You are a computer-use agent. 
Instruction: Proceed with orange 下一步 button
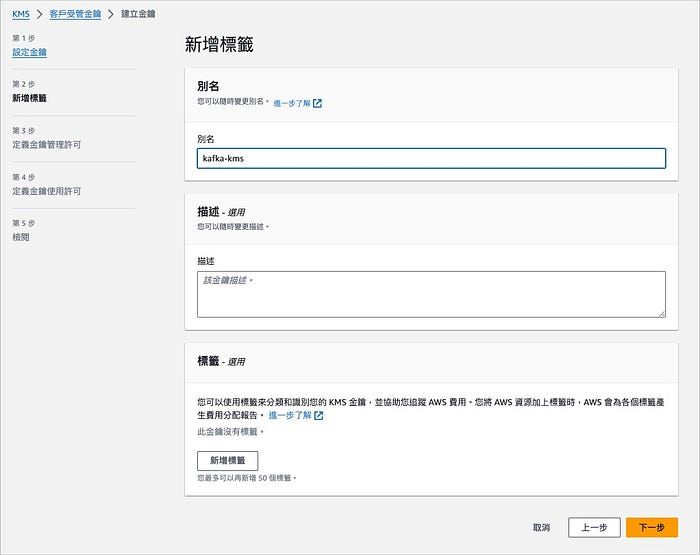pos(652,528)
